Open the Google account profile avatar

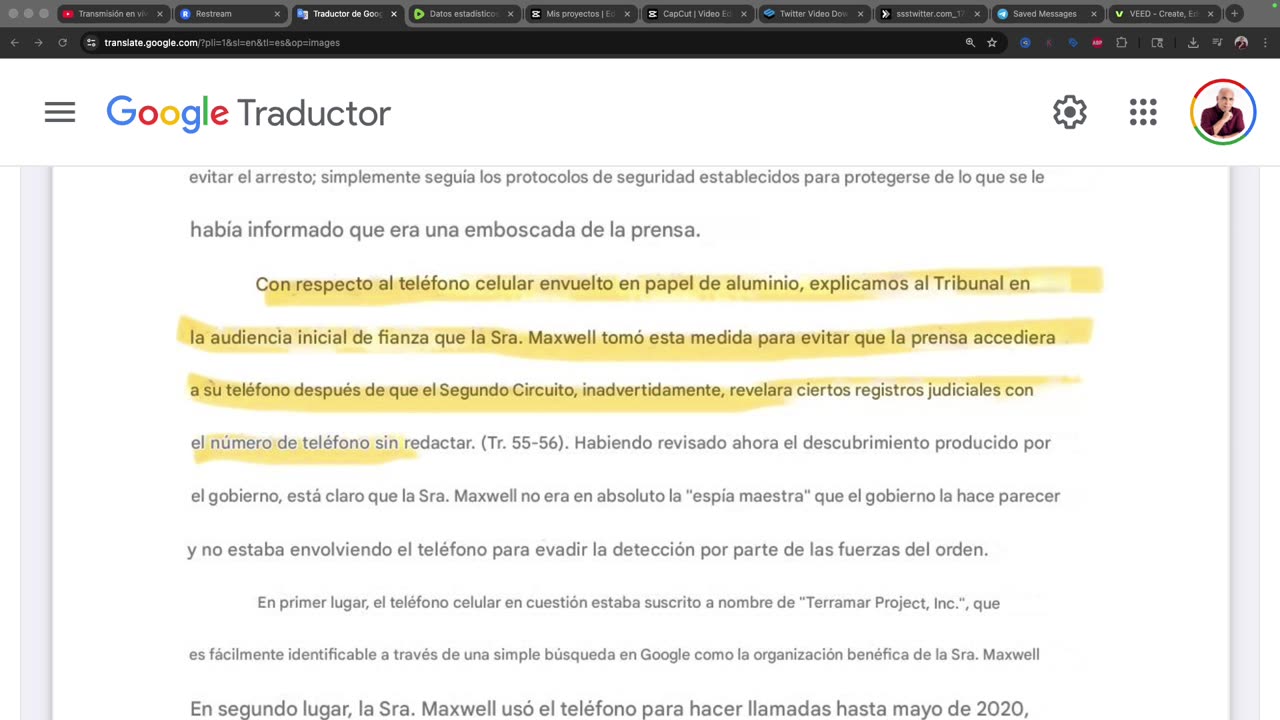pyautogui.click(x=1223, y=112)
